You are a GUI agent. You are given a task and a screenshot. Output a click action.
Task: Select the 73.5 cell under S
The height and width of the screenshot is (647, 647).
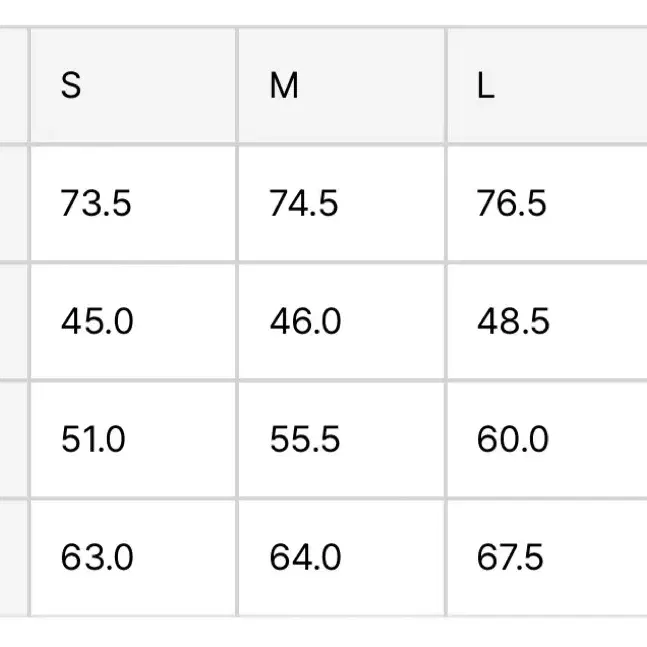pyautogui.click(x=133, y=203)
